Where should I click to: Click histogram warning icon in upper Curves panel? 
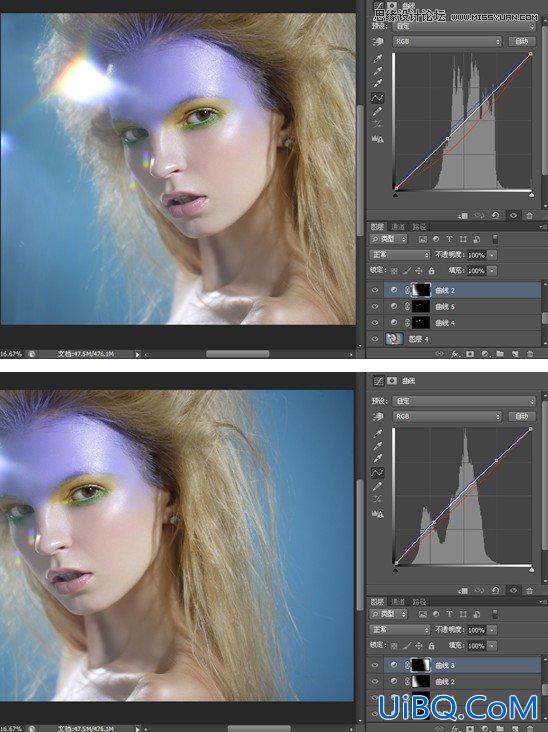[x=377, y=139]
